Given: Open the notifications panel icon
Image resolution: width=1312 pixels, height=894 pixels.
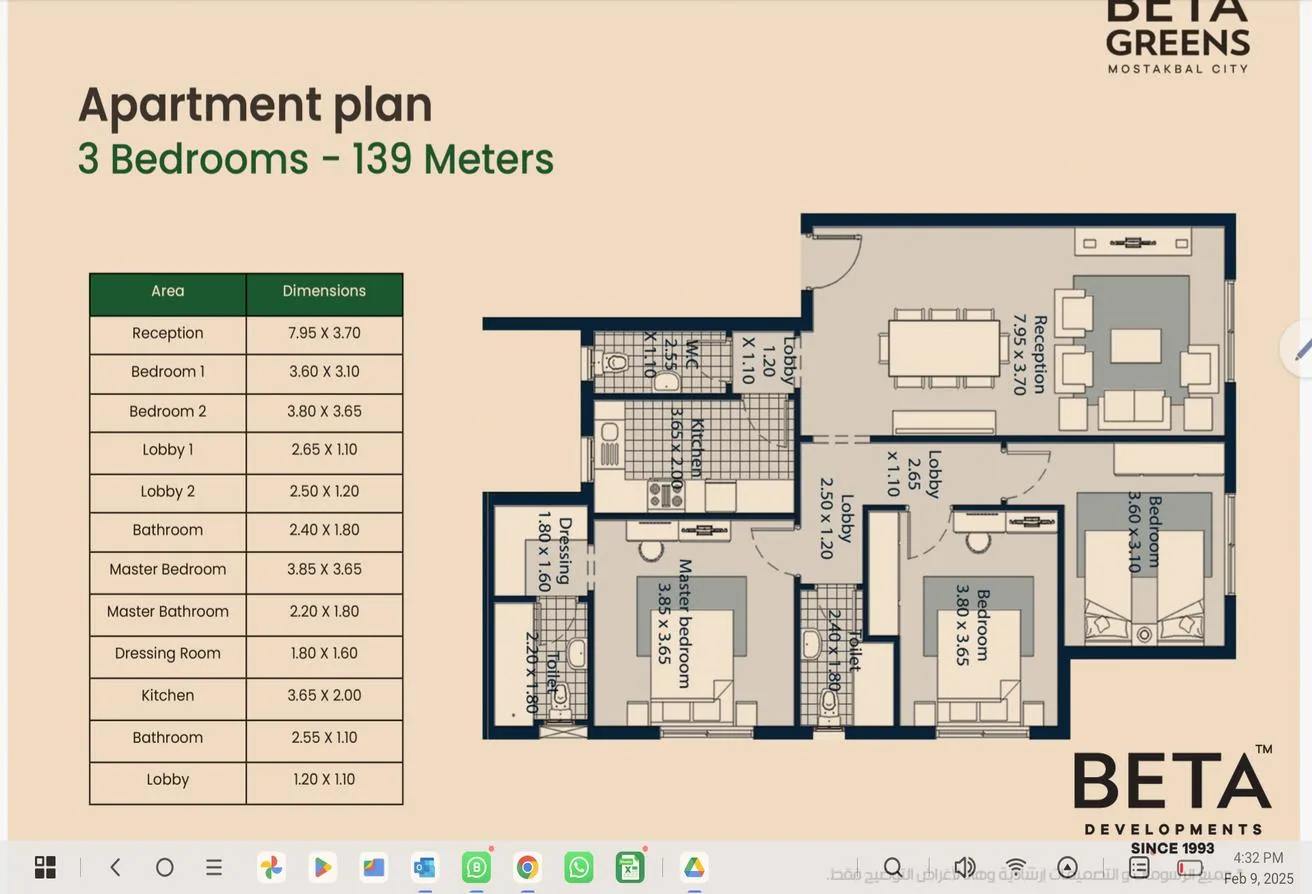Looking at the screenshot, I should coord(1139,867).
